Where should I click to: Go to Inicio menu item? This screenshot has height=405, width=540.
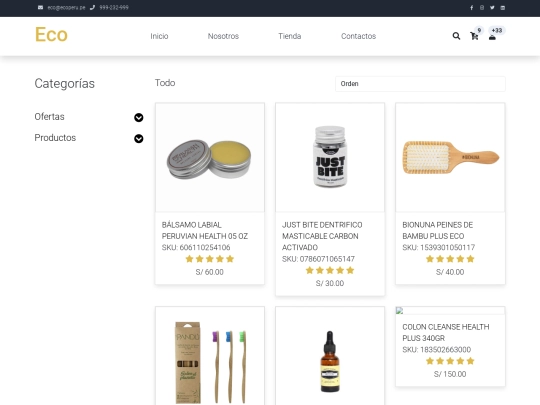159,36
